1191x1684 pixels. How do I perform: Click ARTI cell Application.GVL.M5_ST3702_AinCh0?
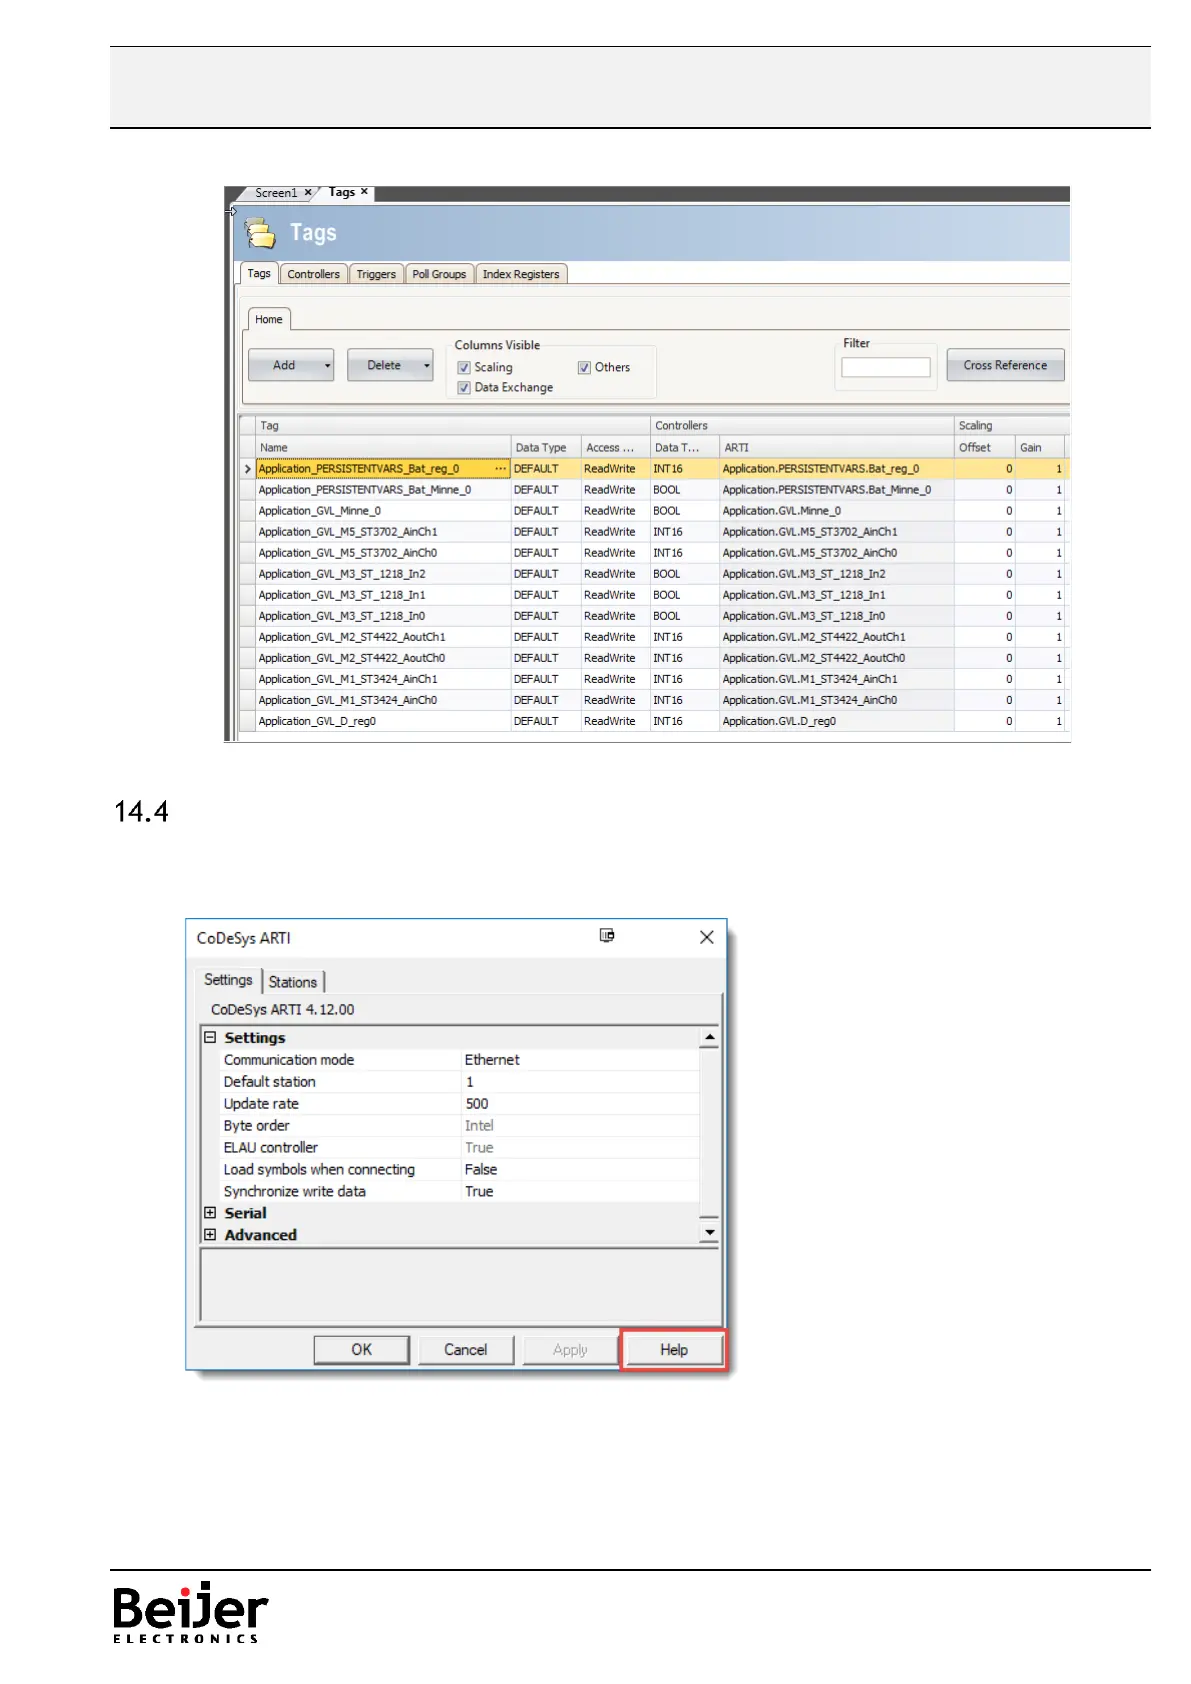(836, 553)
